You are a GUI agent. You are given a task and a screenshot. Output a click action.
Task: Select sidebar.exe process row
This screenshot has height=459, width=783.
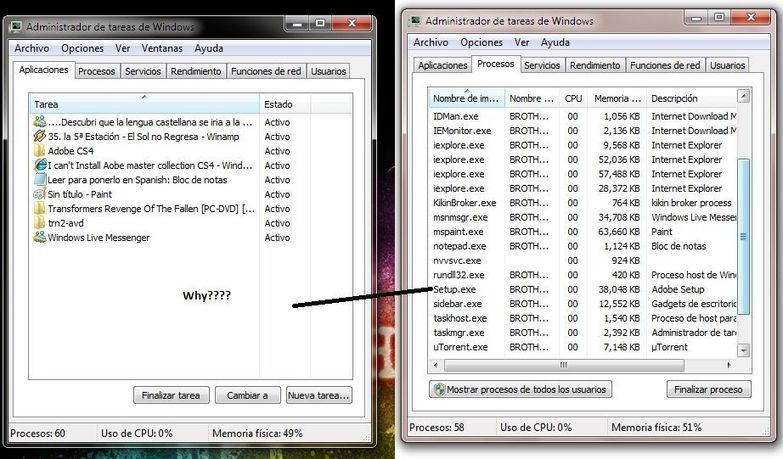tap(583, 303)
